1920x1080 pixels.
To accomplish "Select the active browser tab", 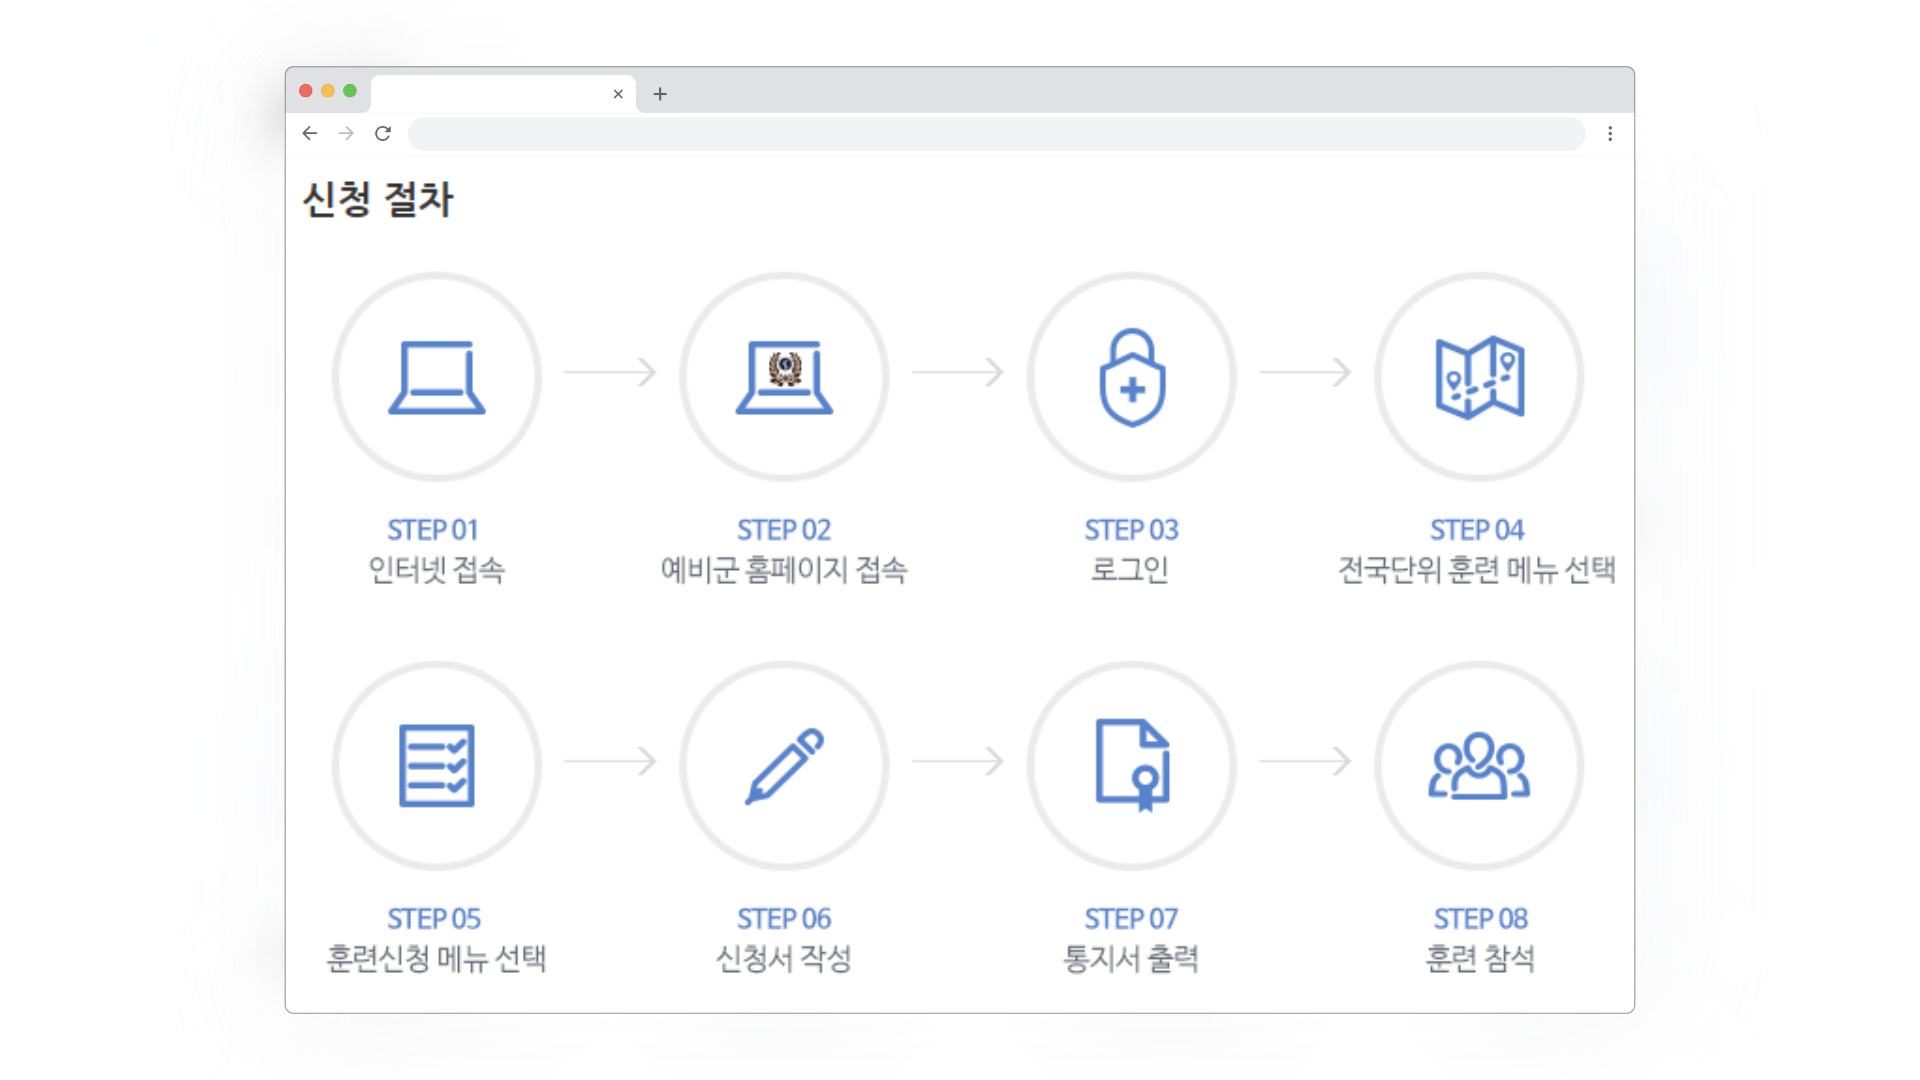I will [490, 94].
